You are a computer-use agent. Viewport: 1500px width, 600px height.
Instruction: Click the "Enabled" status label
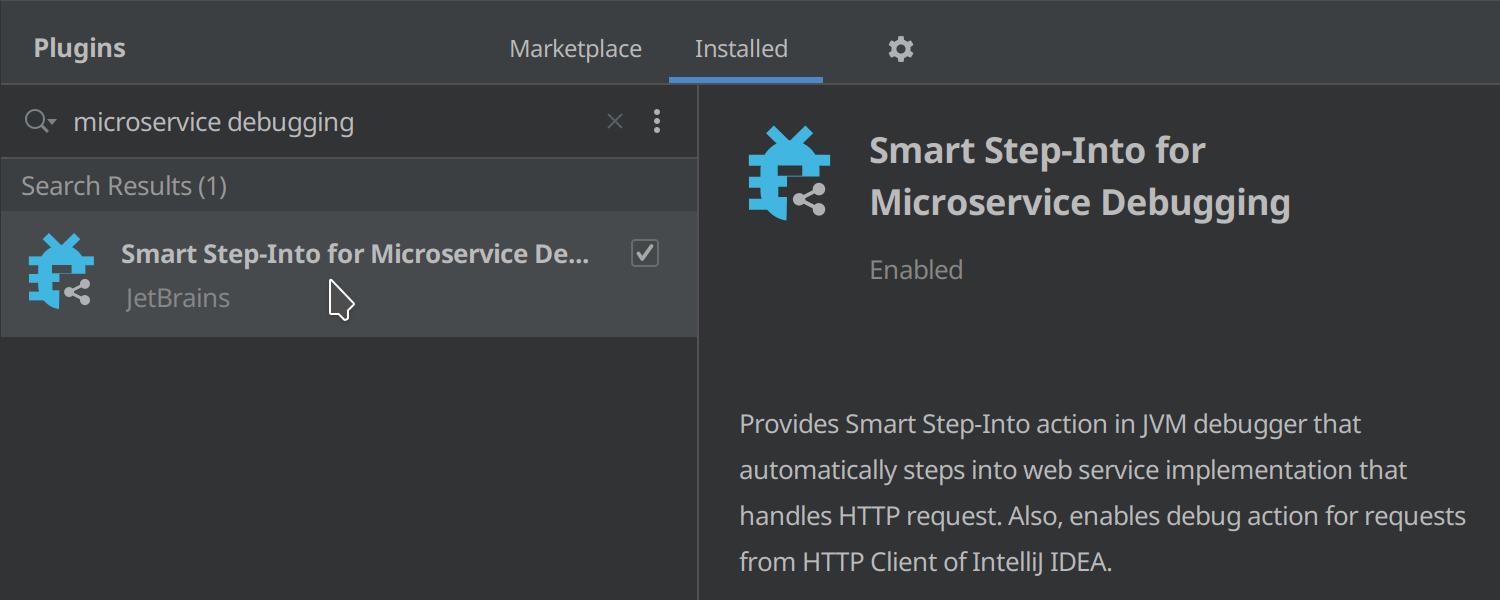tap(916, 270)
